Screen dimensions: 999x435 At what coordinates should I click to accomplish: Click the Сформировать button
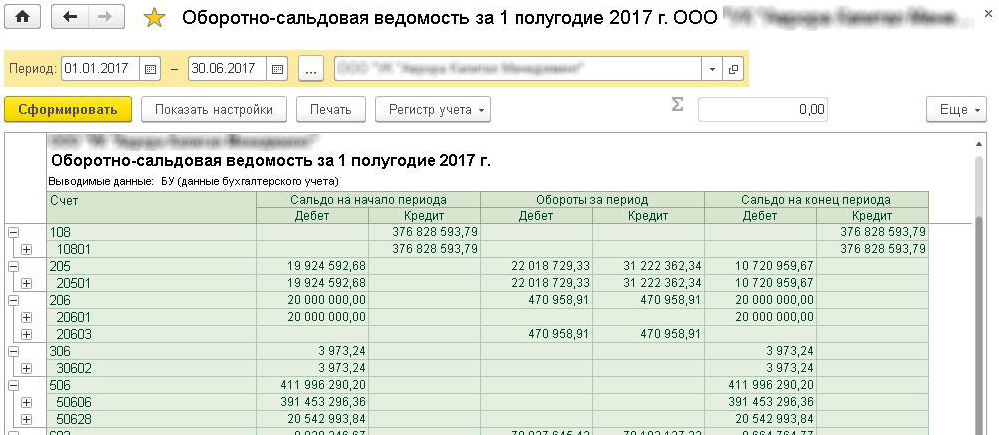(x=68, y=110)
